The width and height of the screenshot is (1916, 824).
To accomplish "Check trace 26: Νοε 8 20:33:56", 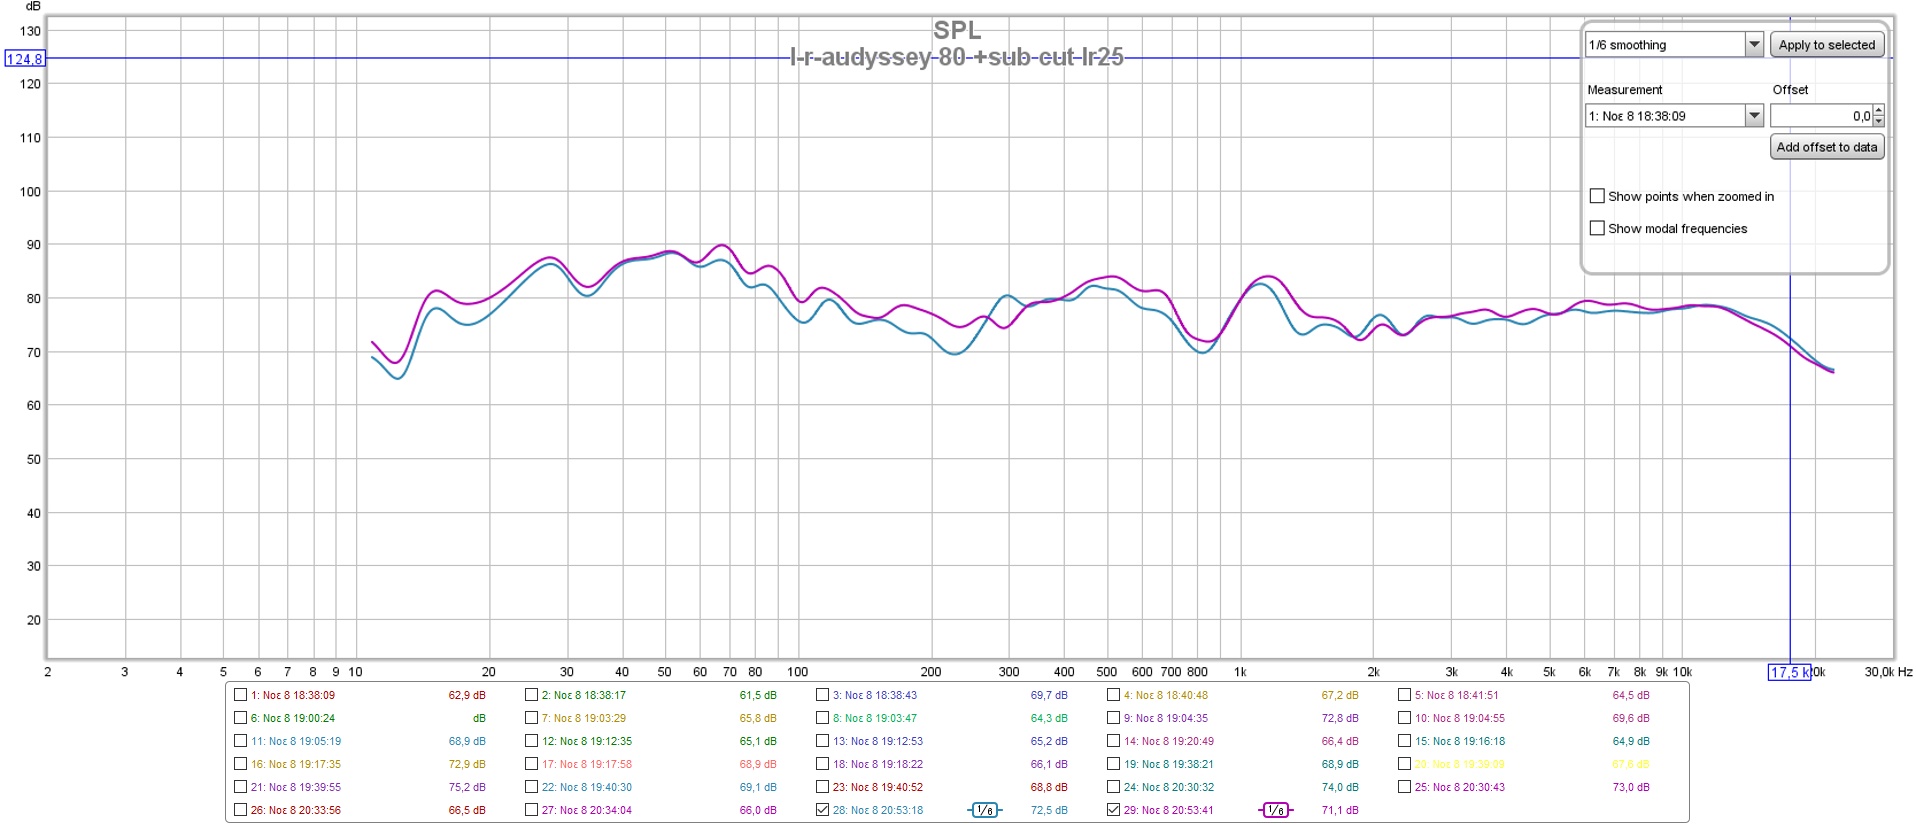I will (x=240, y=810).
